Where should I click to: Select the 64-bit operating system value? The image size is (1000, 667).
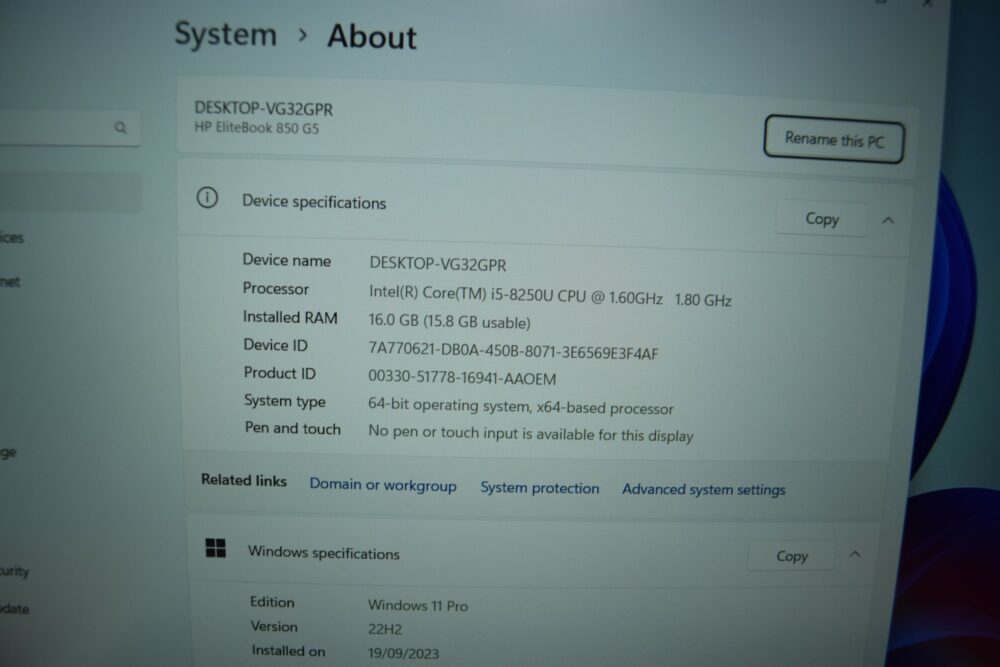click(x=520, y=407)
